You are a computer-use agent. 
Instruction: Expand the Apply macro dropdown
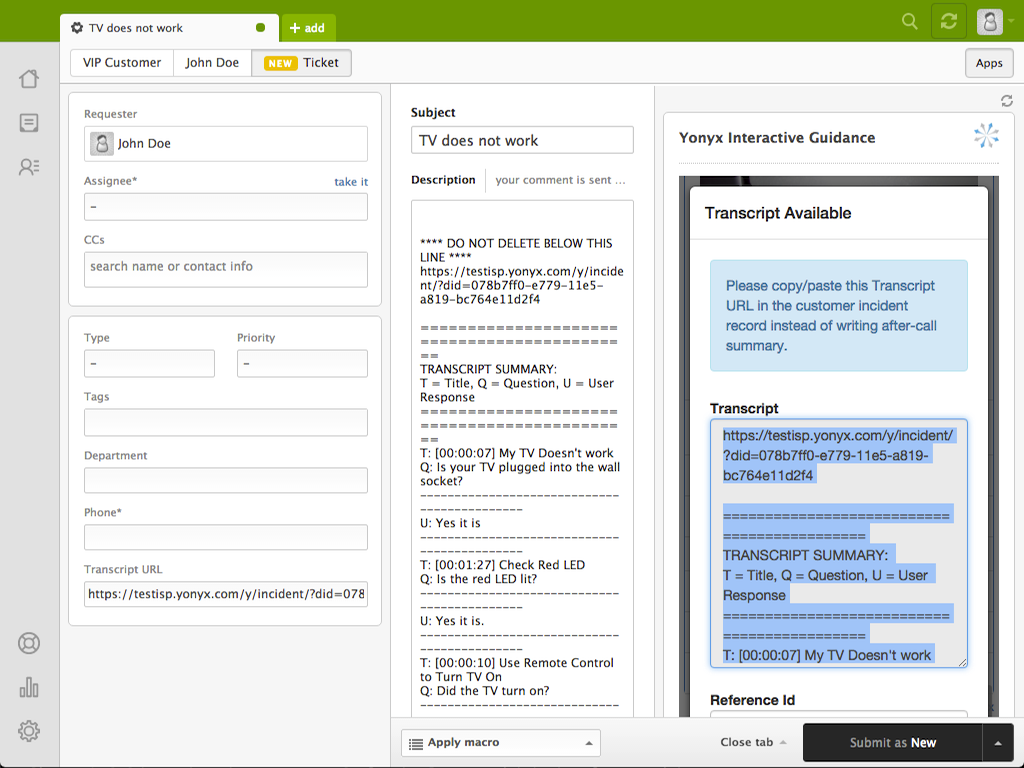pos(500,743)
